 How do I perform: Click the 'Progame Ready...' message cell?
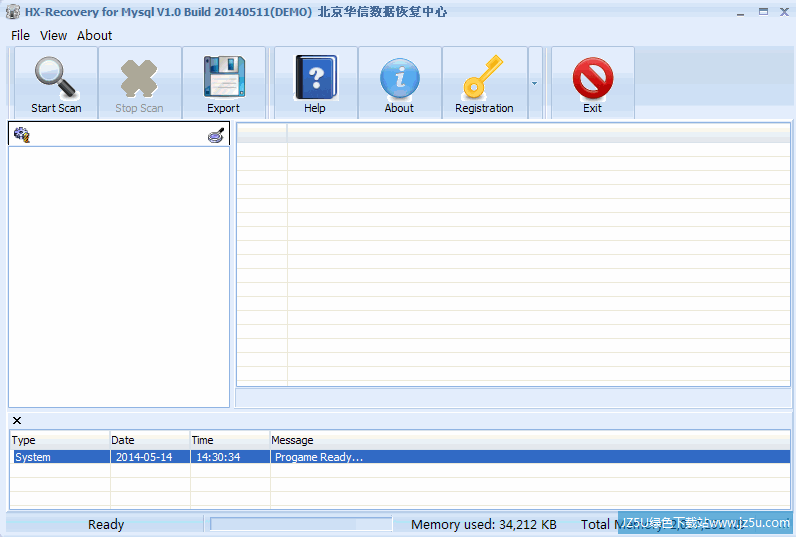[530, 457]
